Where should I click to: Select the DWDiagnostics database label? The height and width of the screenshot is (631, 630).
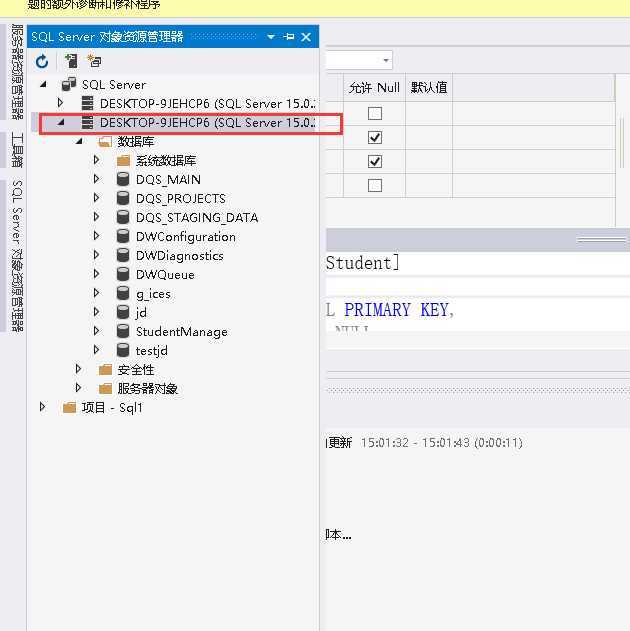(180, 256)
